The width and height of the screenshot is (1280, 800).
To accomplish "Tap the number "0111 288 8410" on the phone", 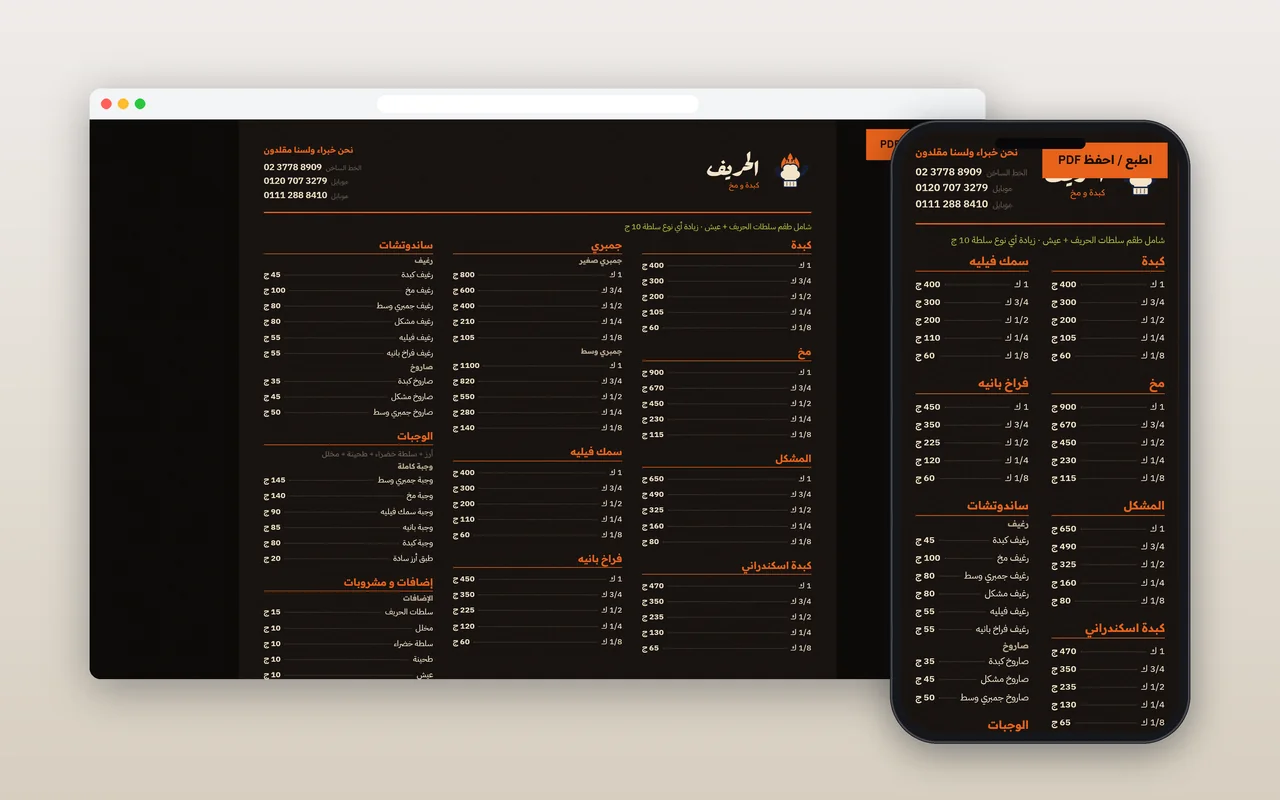I will coord(951,204).
